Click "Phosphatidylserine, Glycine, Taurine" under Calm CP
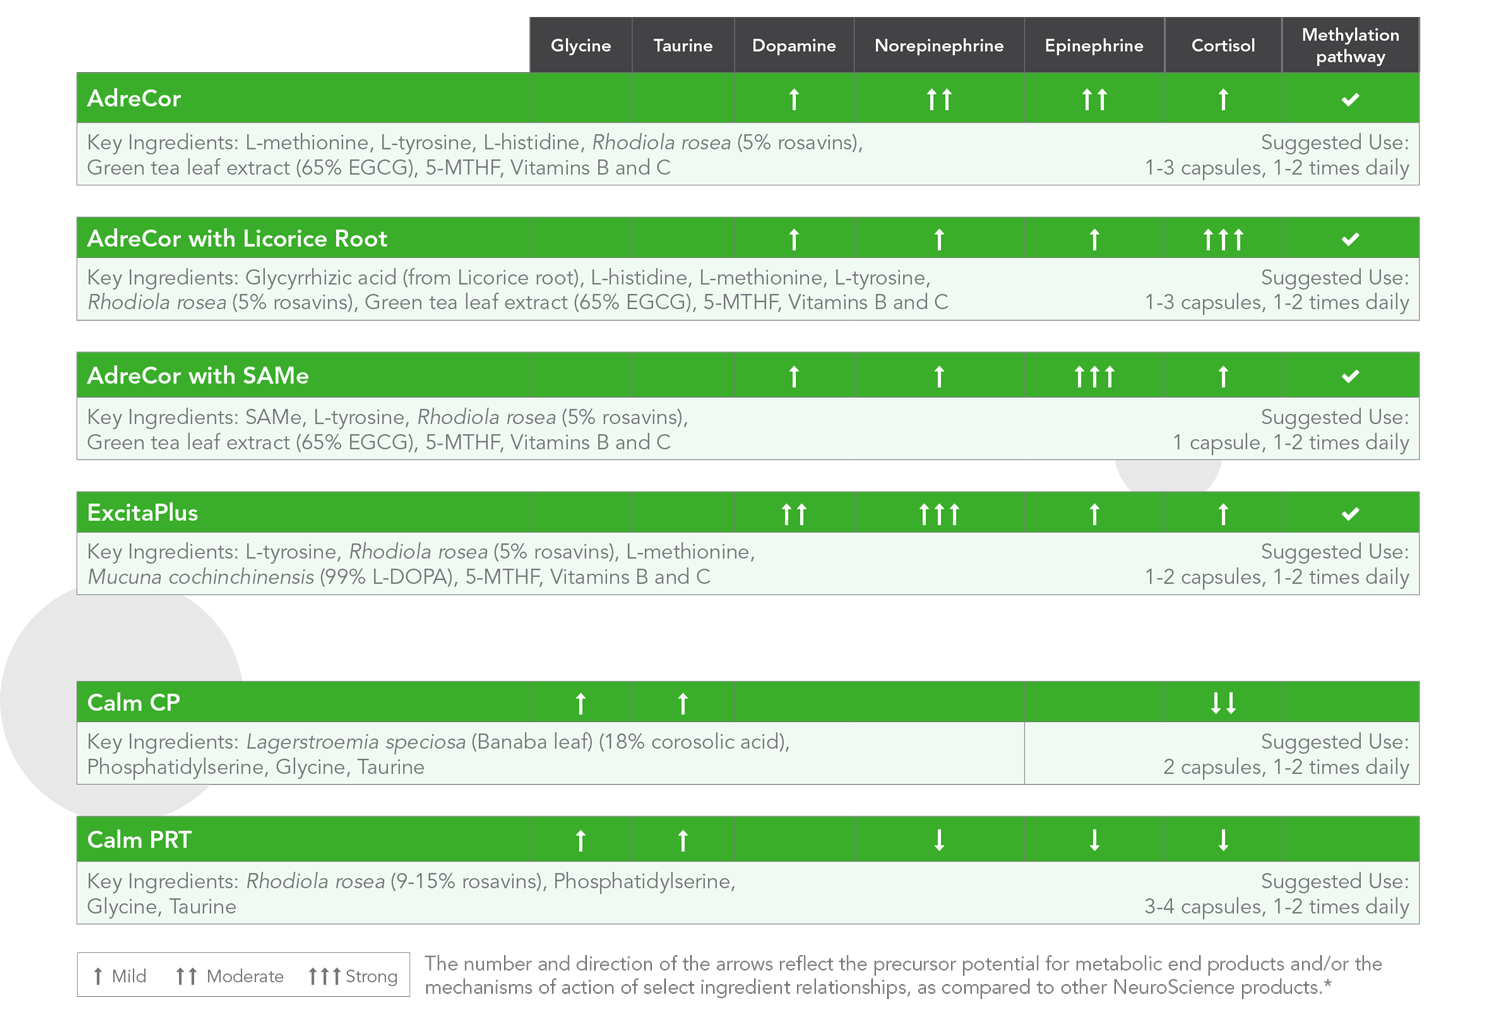This screenshot has height=1018, width=1500. (256, 767)
